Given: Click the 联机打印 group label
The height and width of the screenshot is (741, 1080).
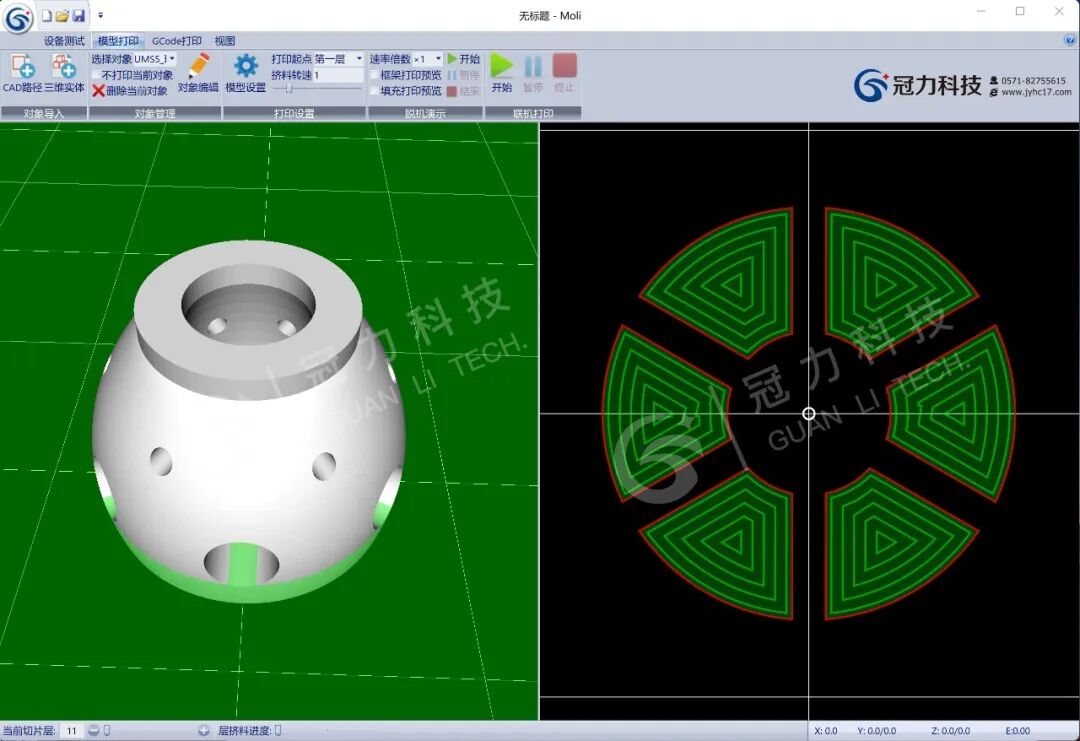Looking at the screenshot, I should [533, 114].
